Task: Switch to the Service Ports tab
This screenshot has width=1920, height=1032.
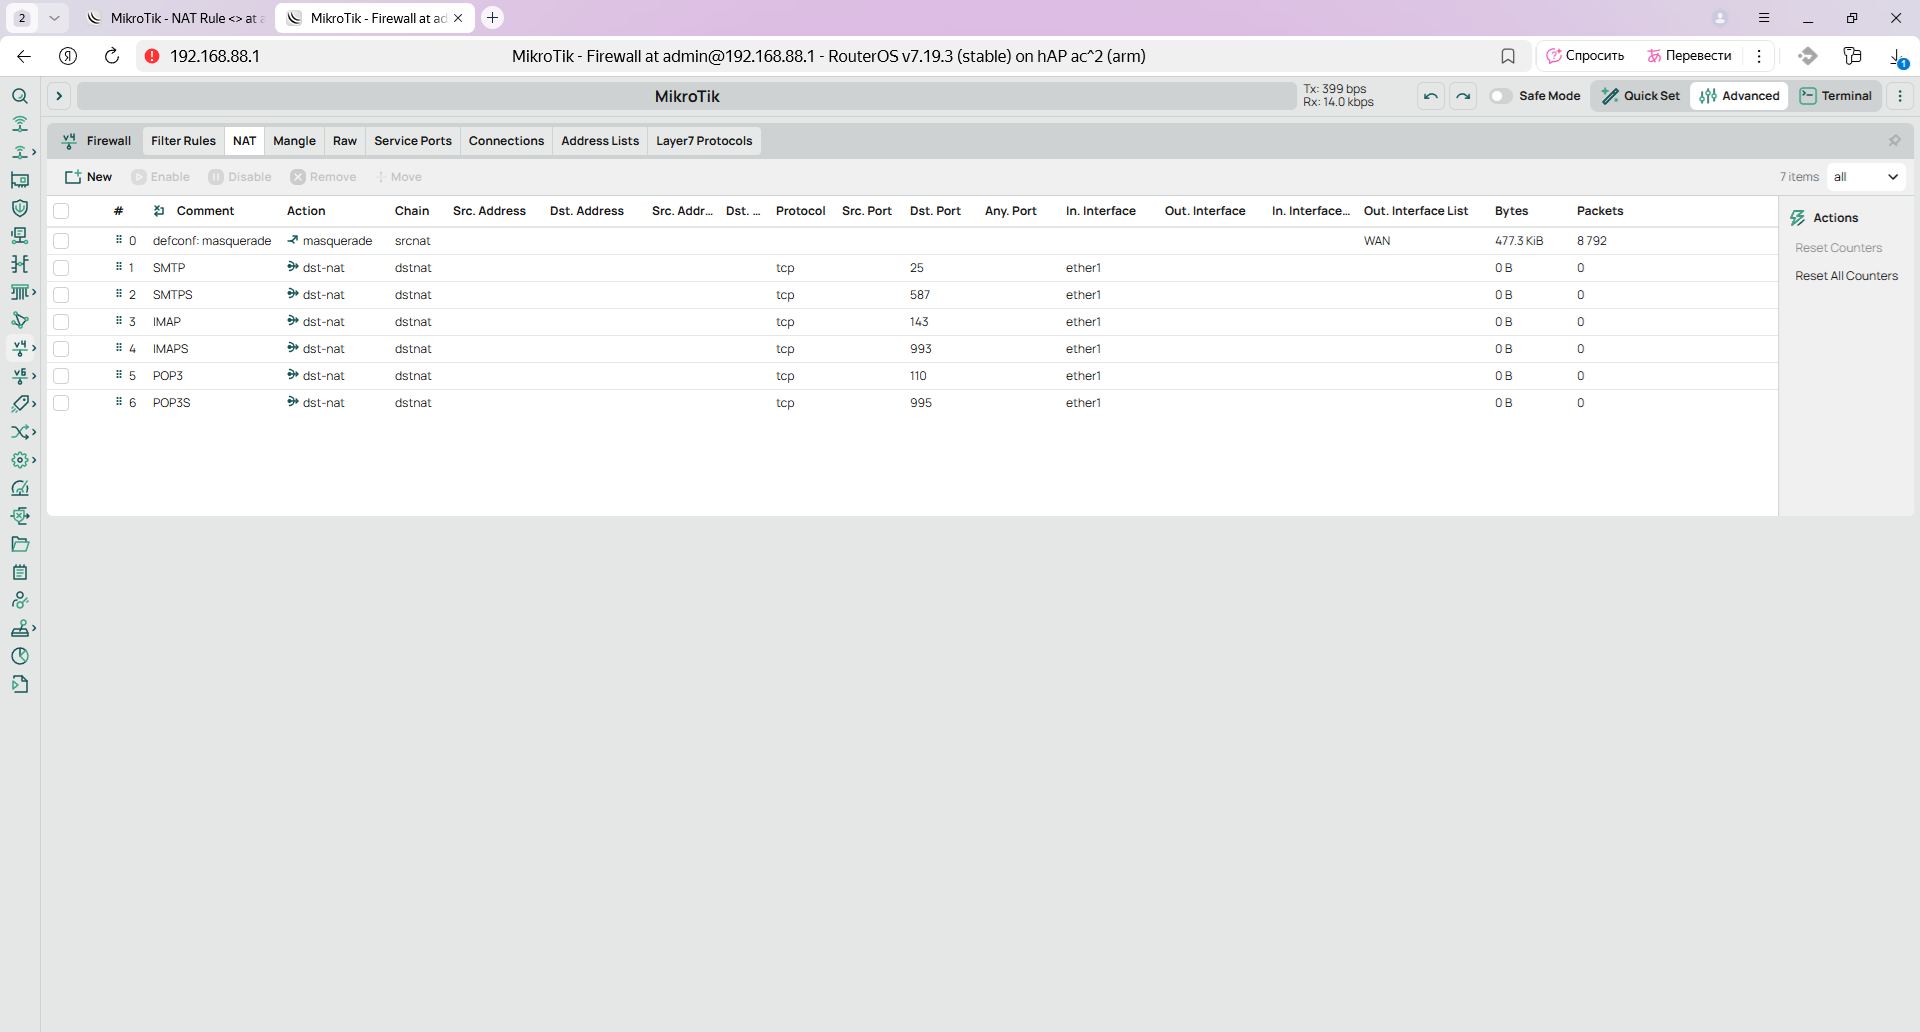Action: pyautogui.click(x=413, y=141)
